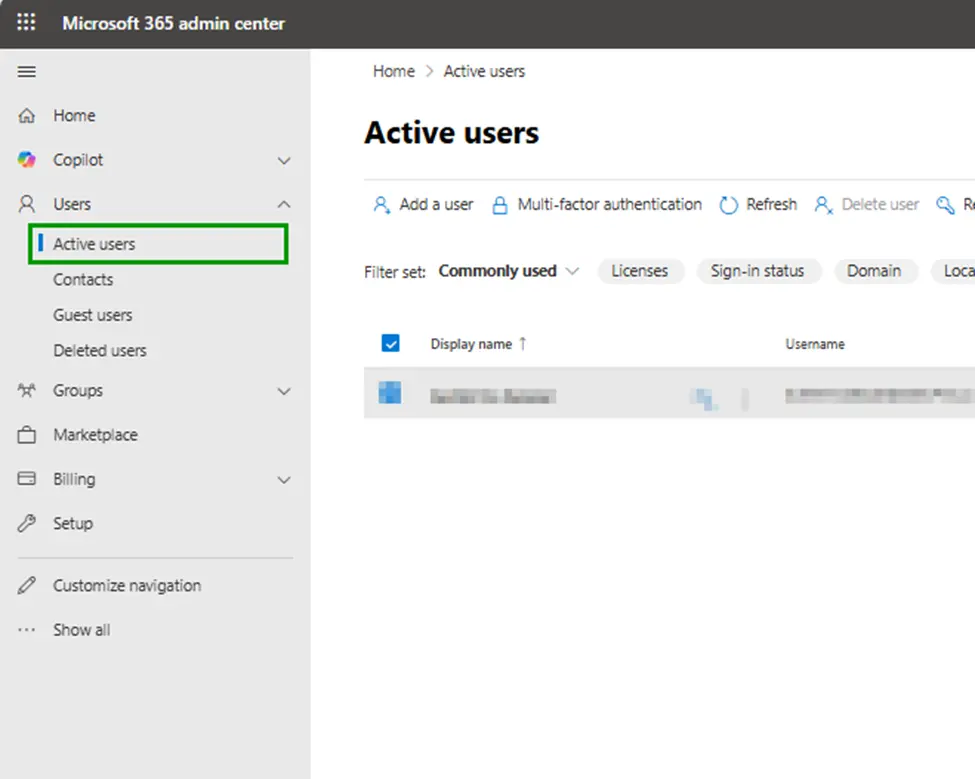This screenshot has height=779, width=975.
Task: Switch to the Contacts page
Action: tap(83, 279)
